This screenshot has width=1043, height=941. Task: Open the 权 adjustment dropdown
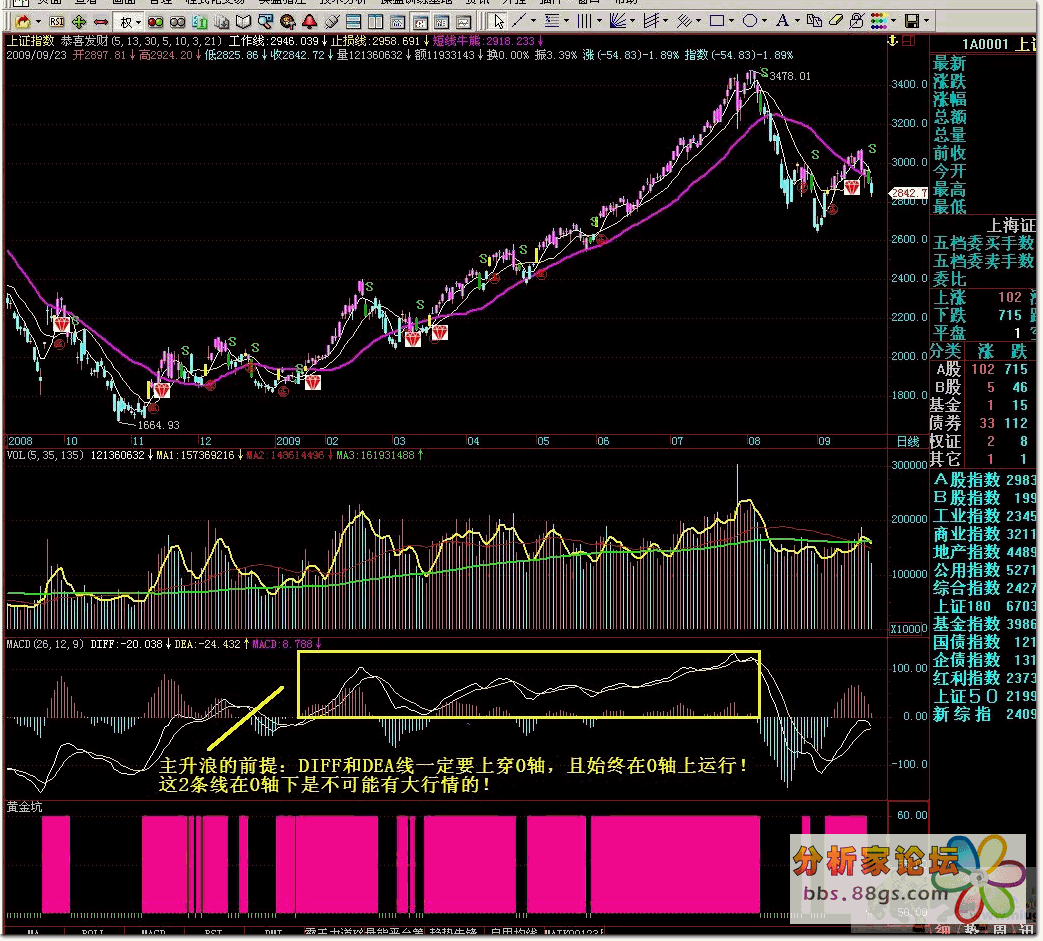tap(129, 21)
